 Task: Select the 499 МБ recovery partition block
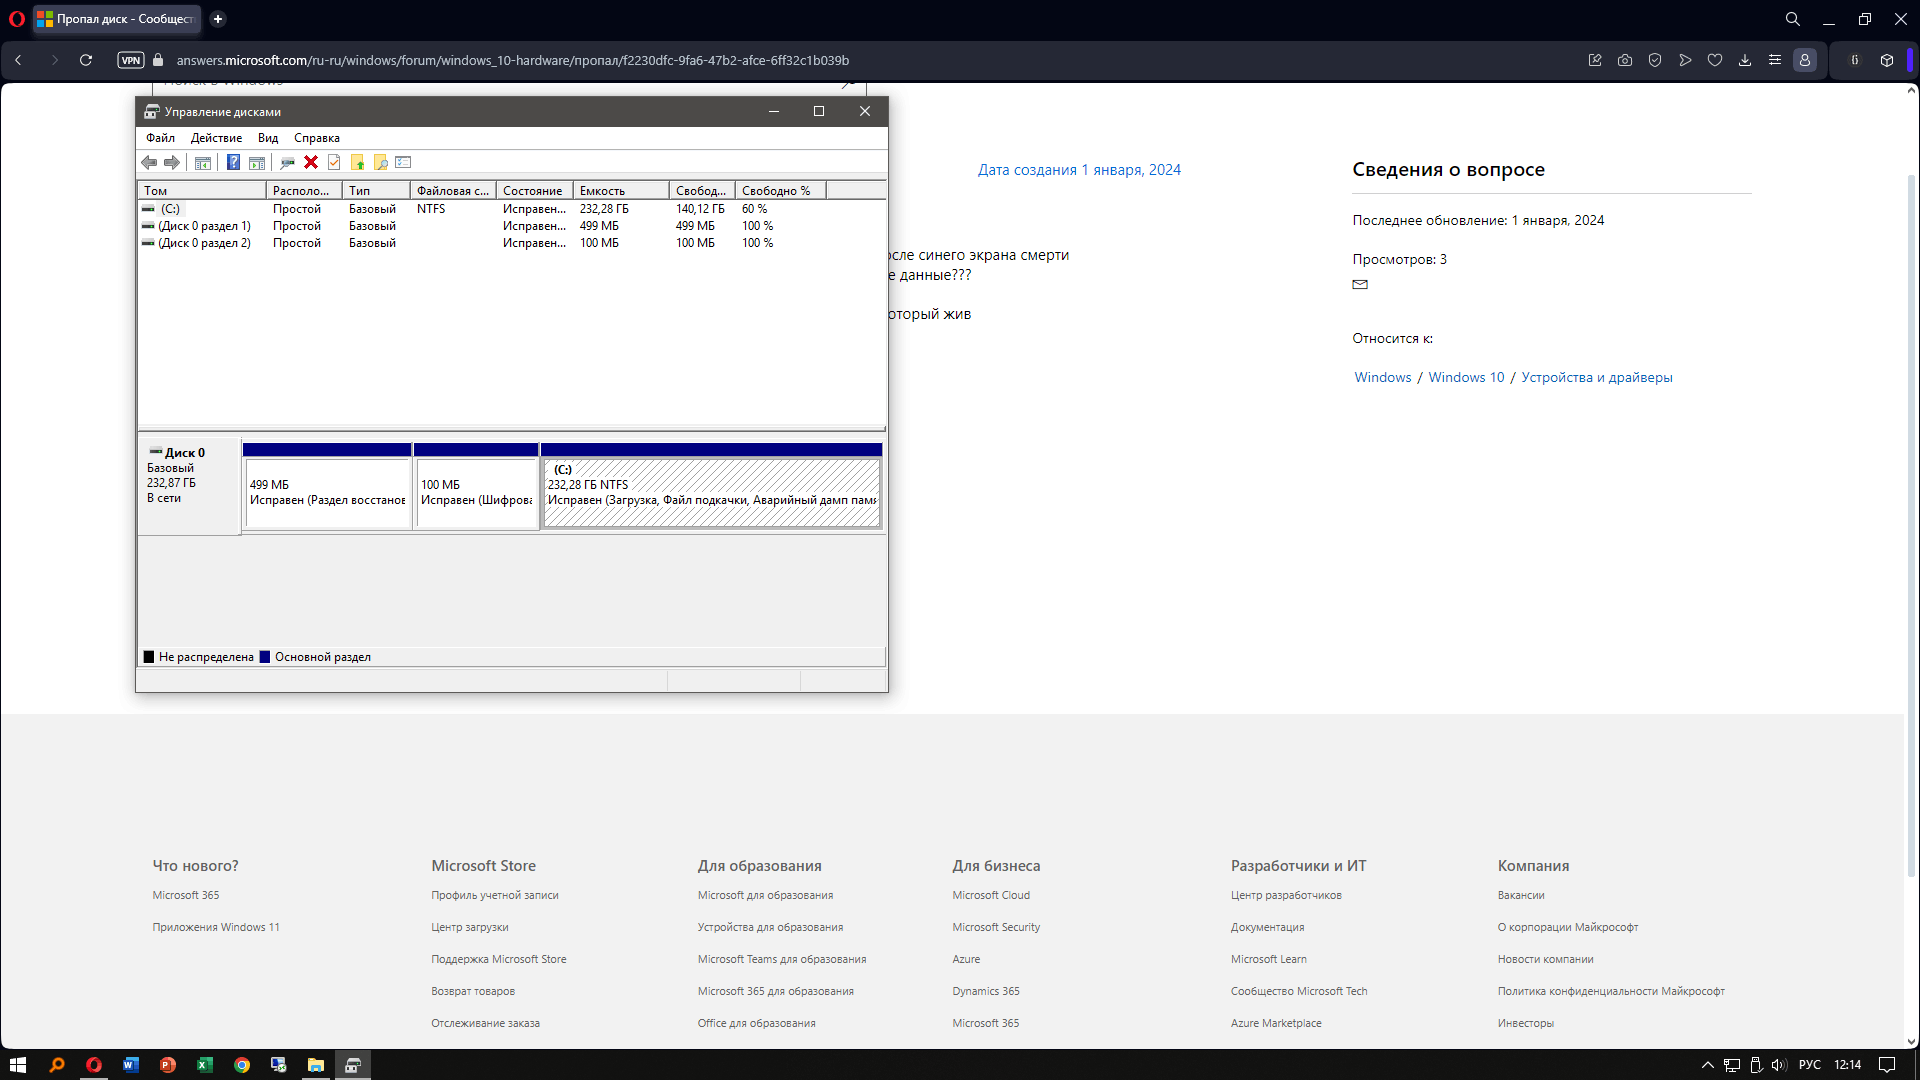[327, 486]
